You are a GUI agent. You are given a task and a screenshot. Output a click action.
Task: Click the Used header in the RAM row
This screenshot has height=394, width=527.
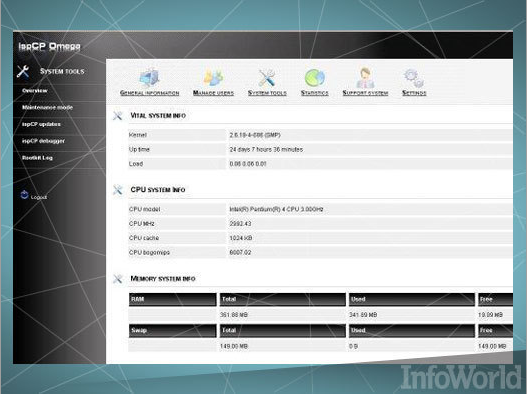412,300
